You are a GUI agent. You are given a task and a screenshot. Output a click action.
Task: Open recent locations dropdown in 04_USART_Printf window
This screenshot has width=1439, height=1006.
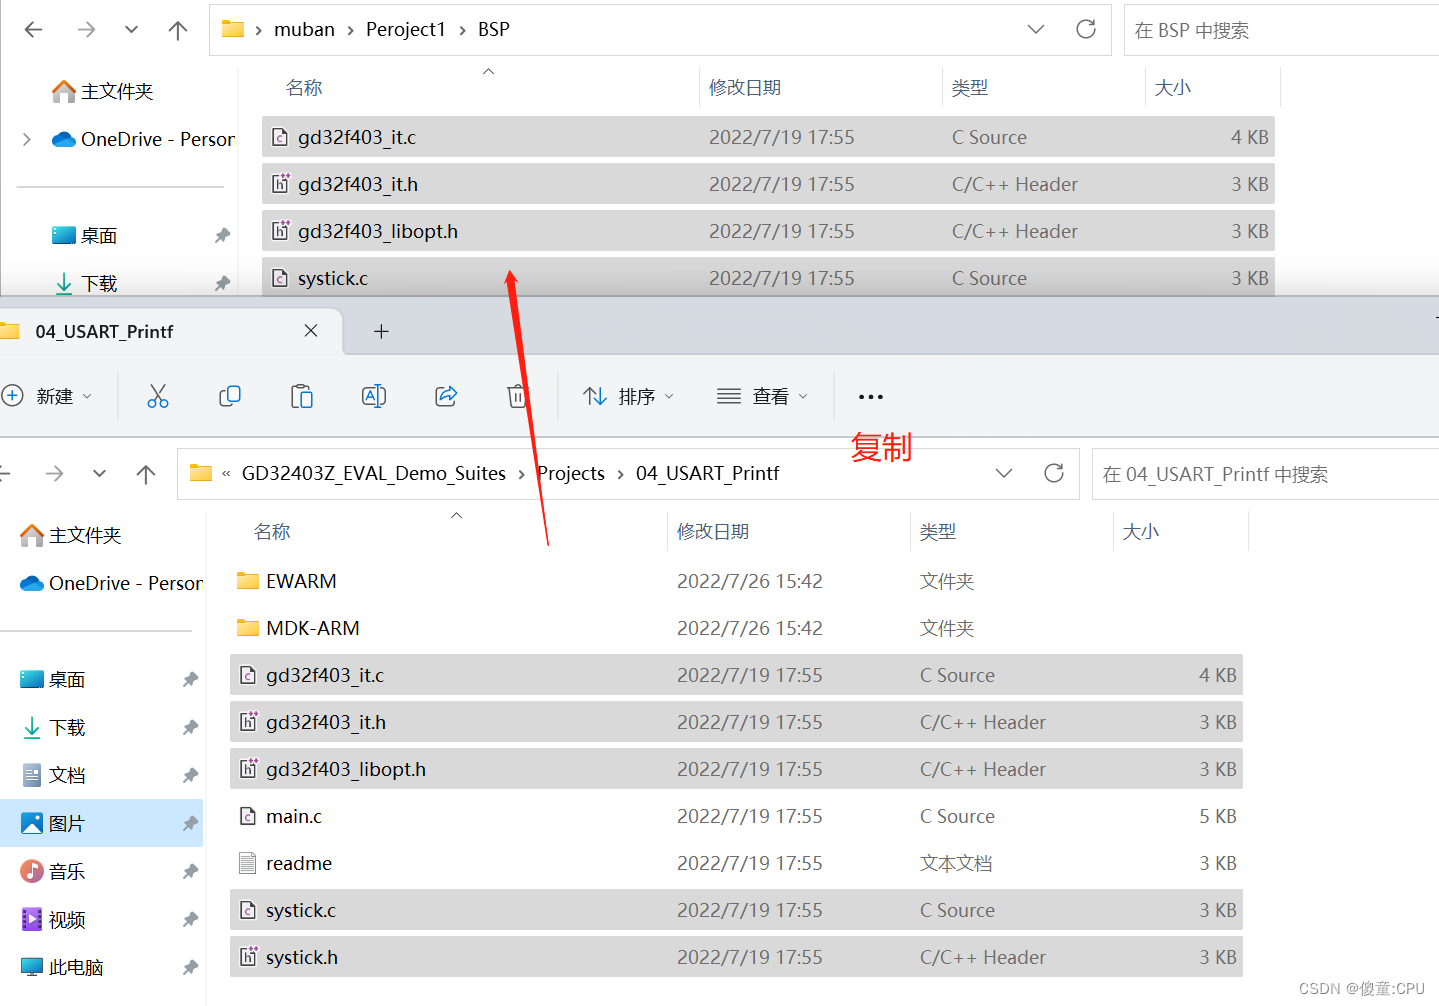point(99,474)
